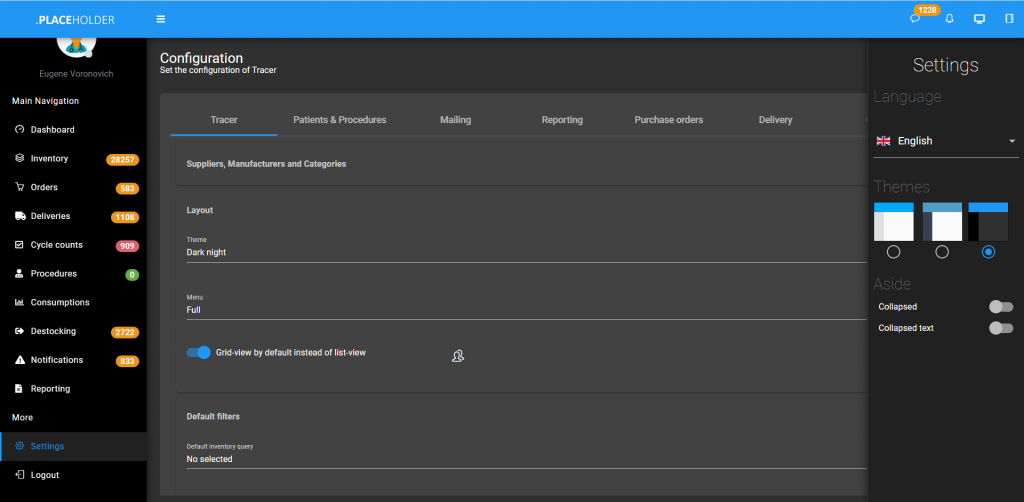Click the hamburger menu icon in header
1024x502 pixels.
point(161,19)
